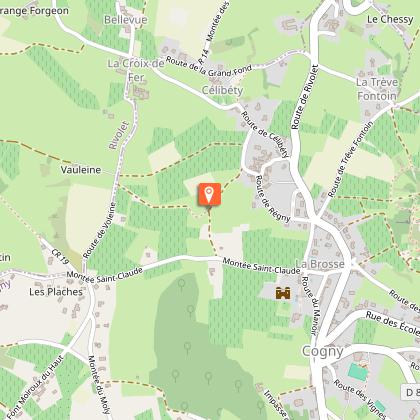The image size is (420, 420).
Task: Click the Route de la Grand Fond label
Action: point(209,66)
